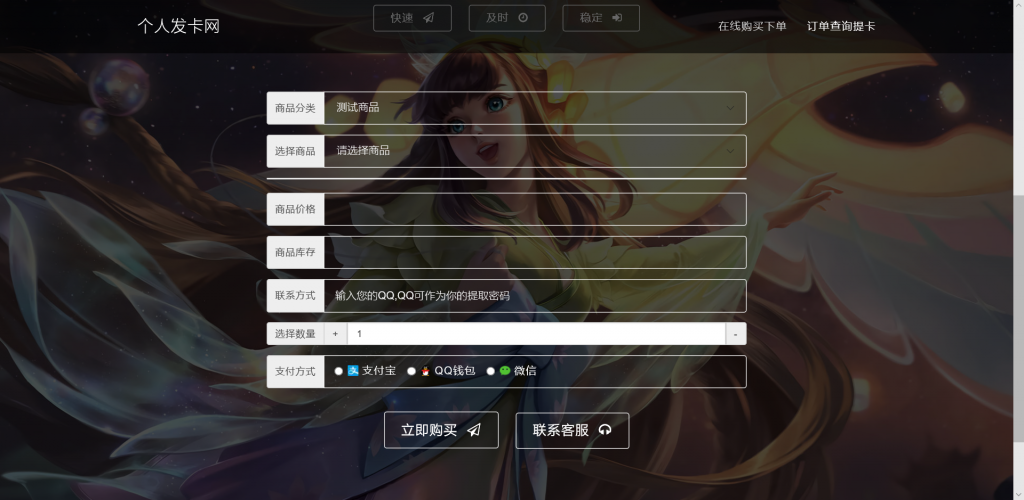Screen dimensions: 1024x500
Task: Increase quantity with the plus button
Action: pos(335,334)
